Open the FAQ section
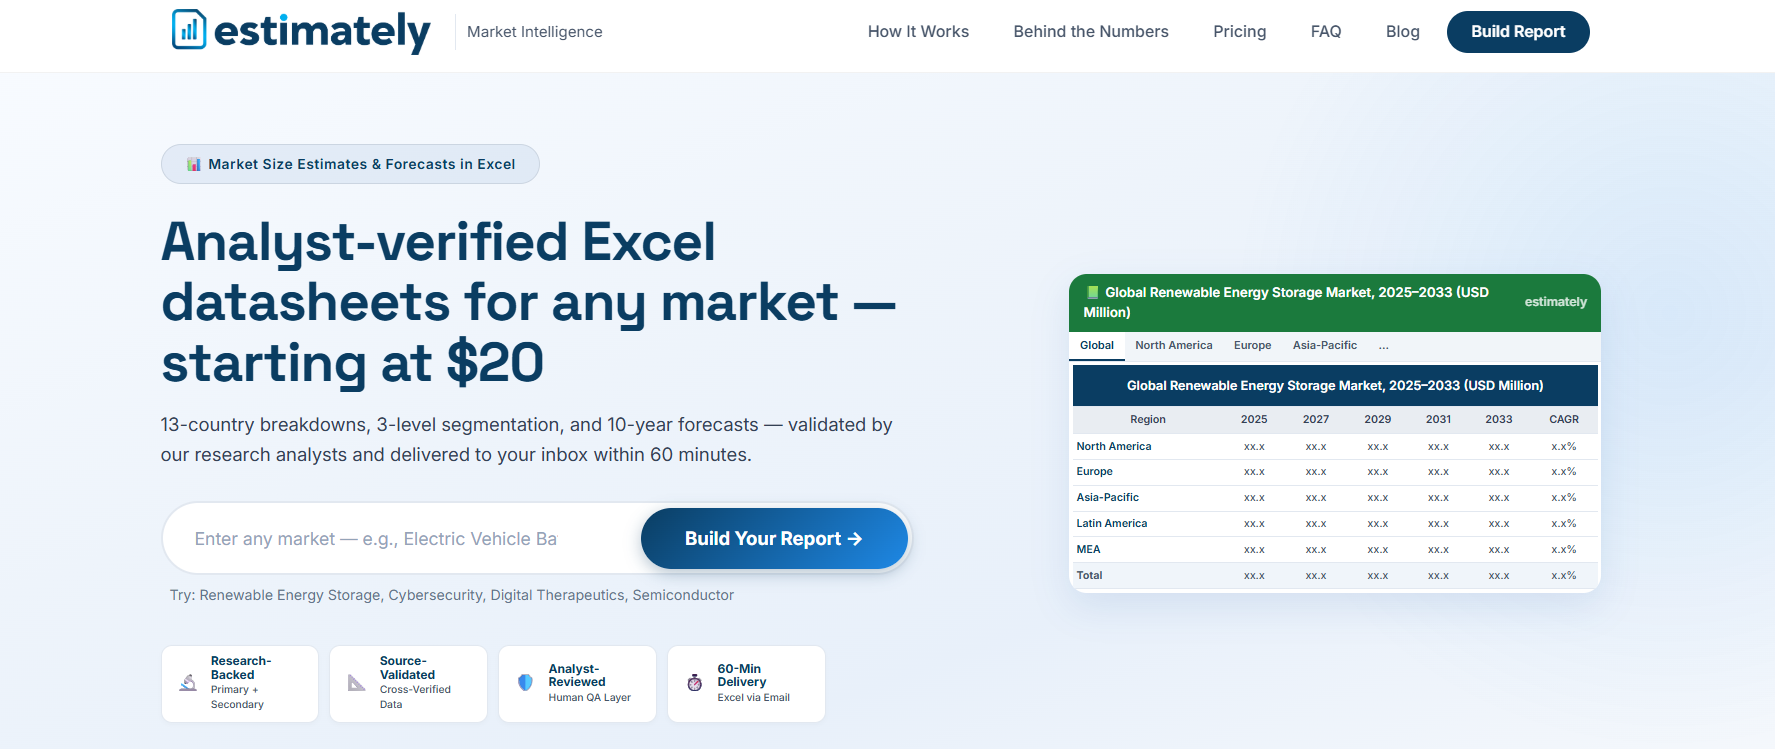1775x752 pixels. pos(1326,32)
